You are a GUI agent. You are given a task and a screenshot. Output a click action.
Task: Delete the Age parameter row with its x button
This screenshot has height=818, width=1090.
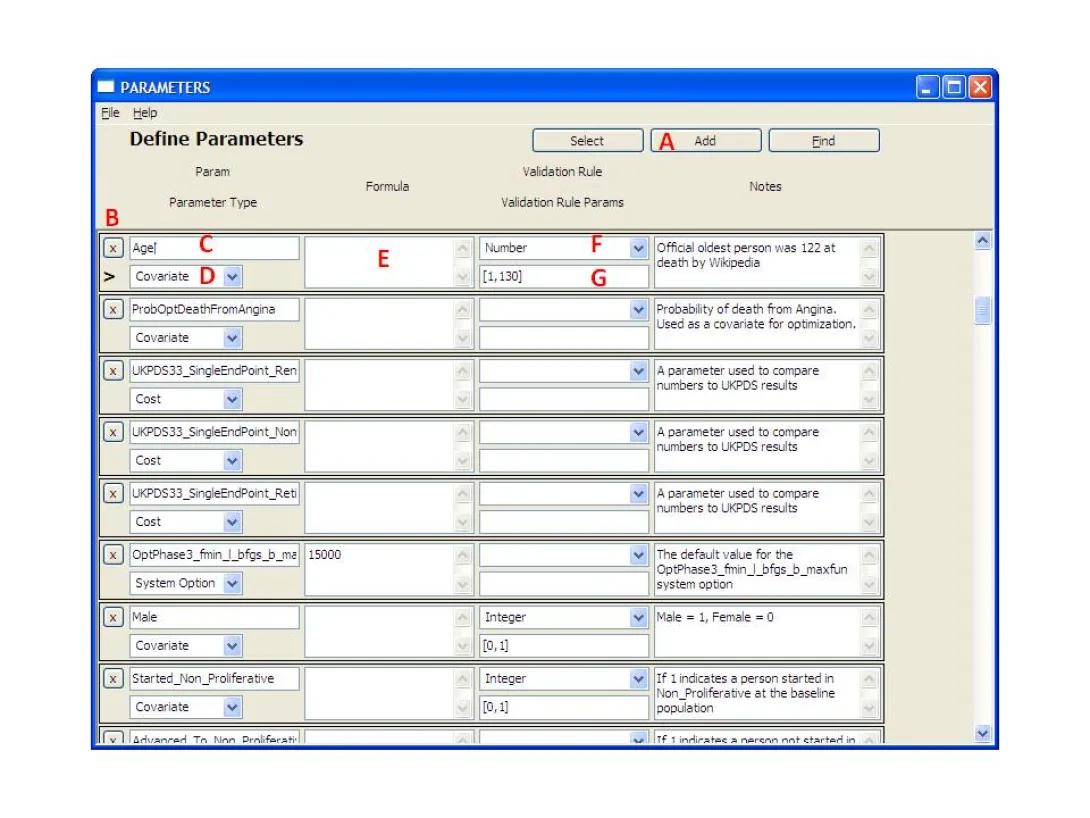pos(113,247)
